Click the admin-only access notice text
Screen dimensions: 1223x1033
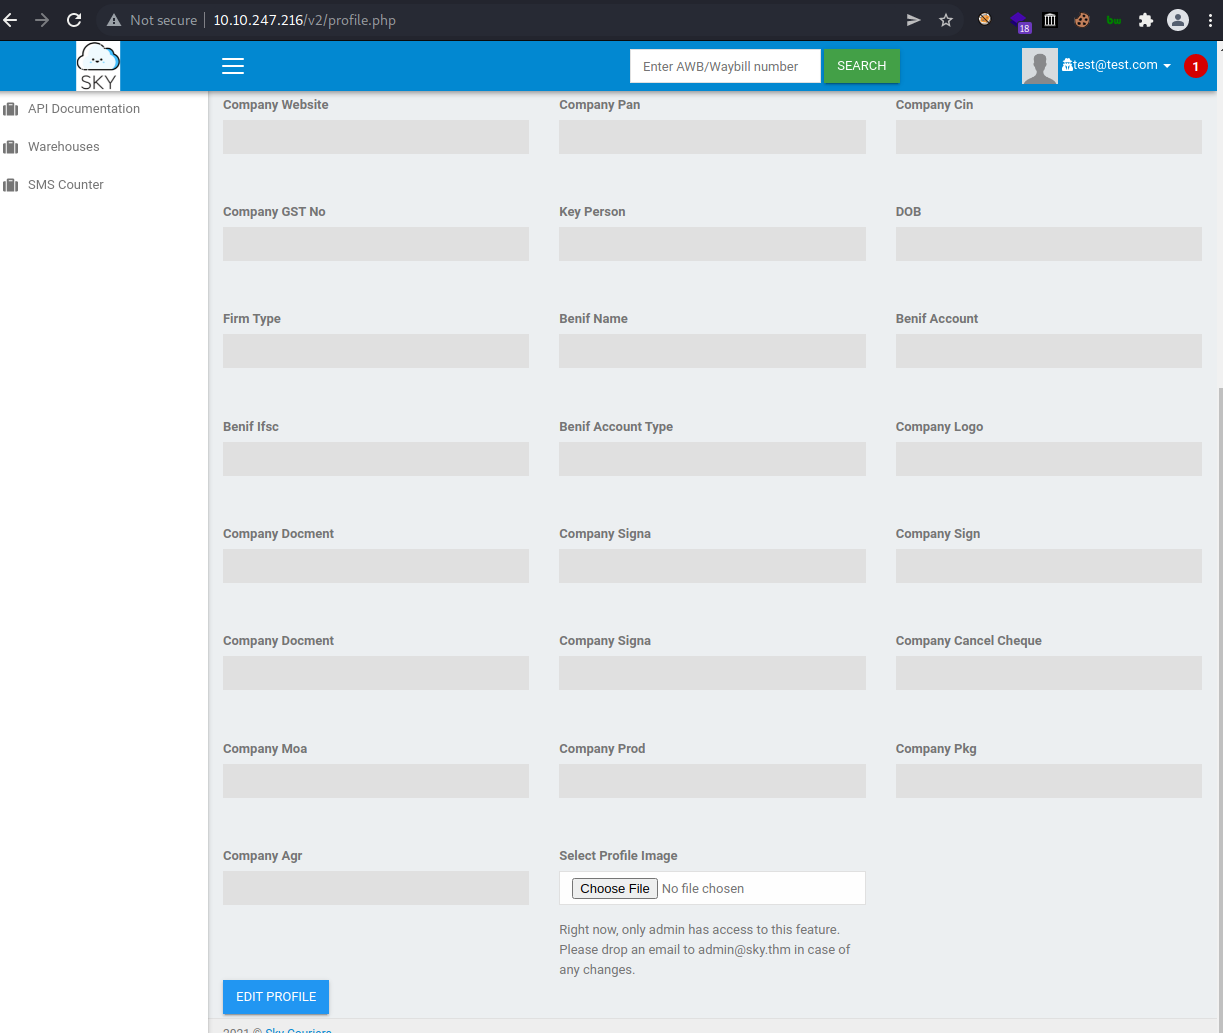tap(705, 949)
